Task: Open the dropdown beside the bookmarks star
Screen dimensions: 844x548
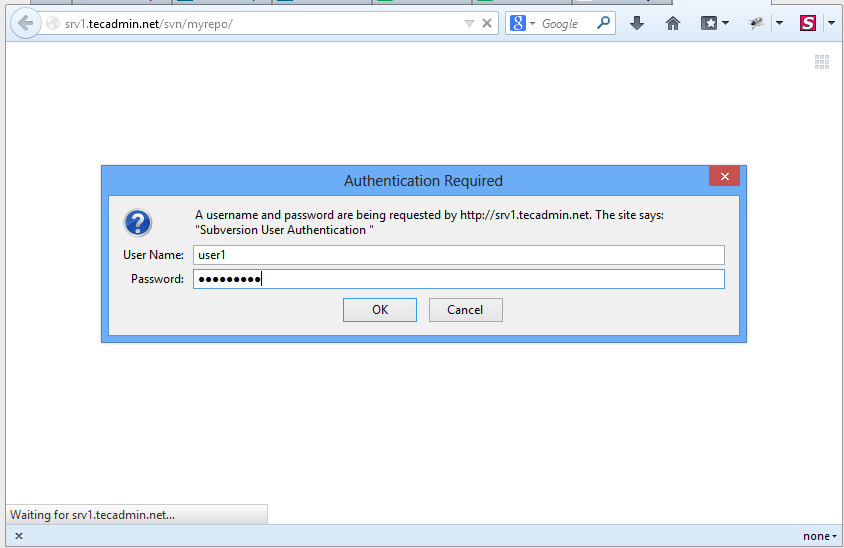Action: (x=726, y=23)
